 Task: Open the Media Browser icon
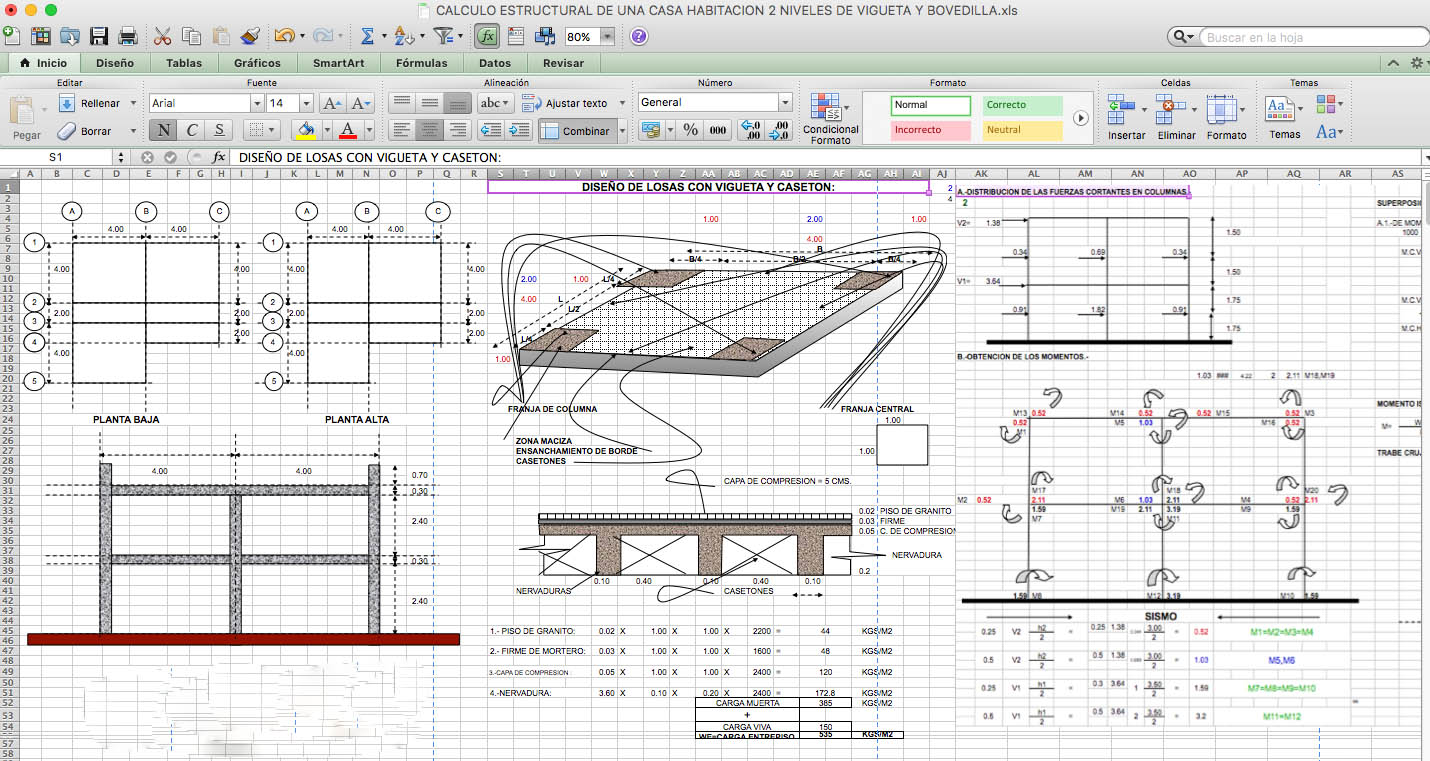[546, 36]
